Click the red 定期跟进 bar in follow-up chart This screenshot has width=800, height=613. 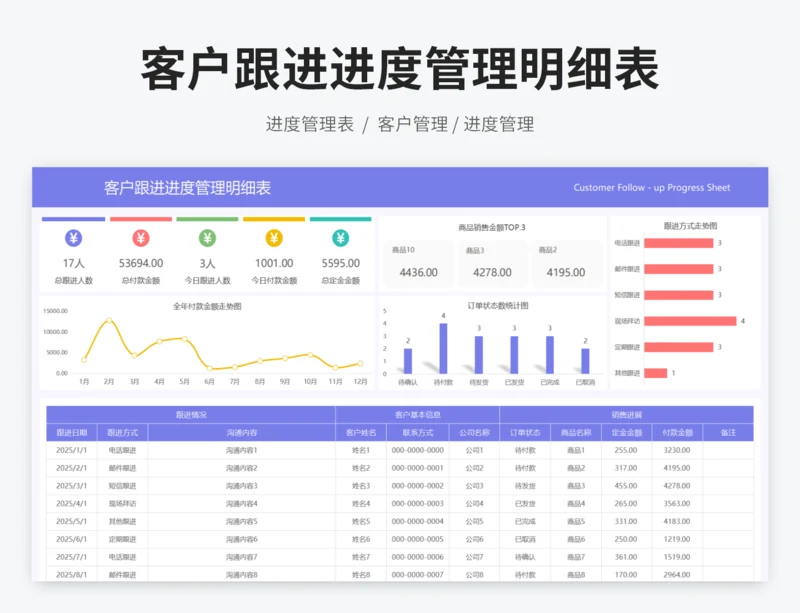pos(679,347)
